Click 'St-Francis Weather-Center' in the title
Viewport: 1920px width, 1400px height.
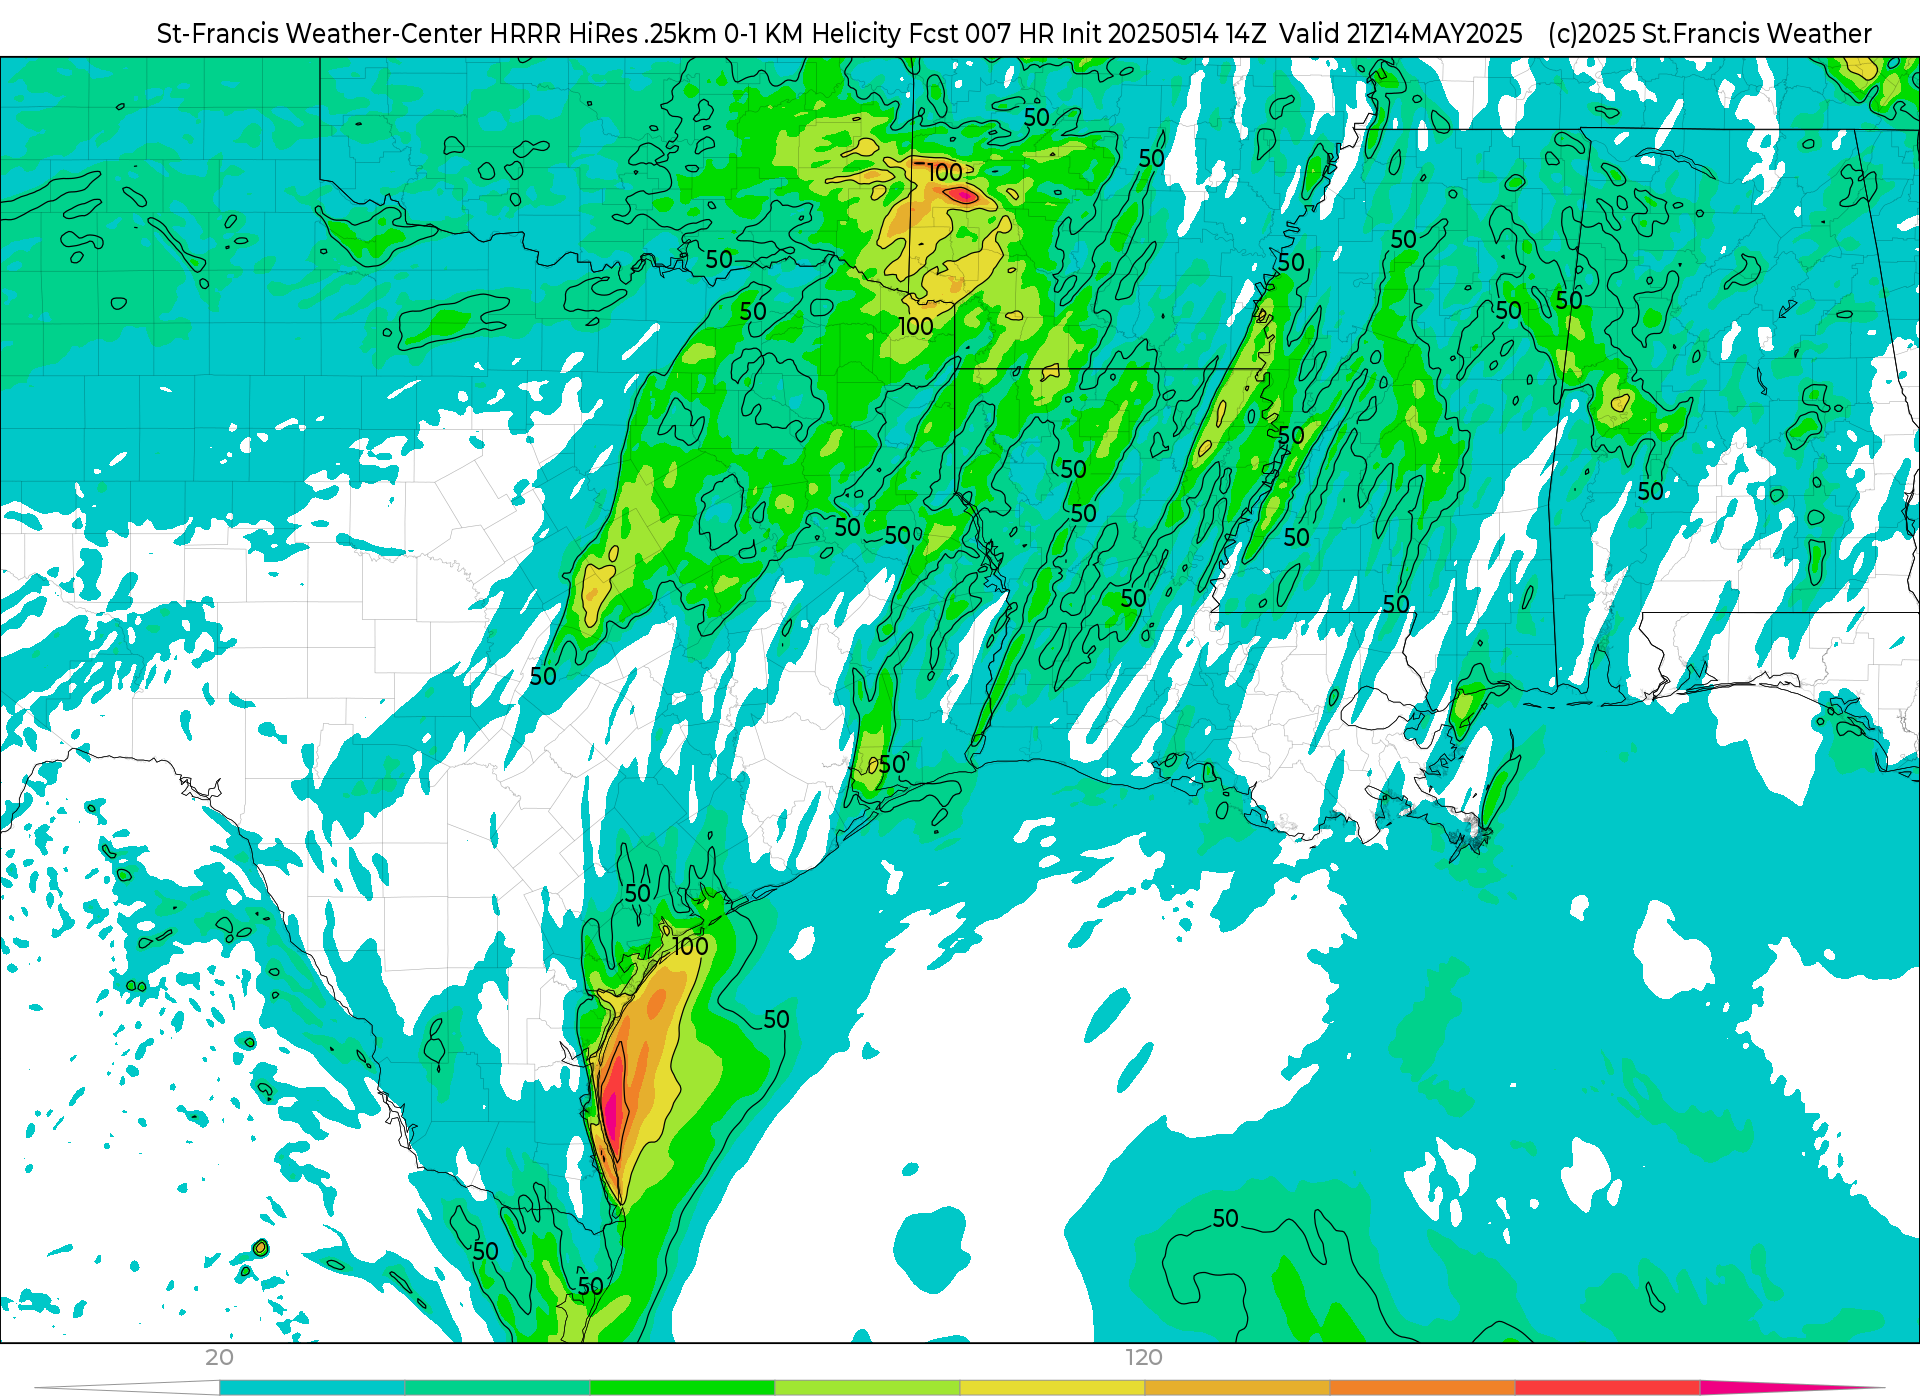click(320, 34)
